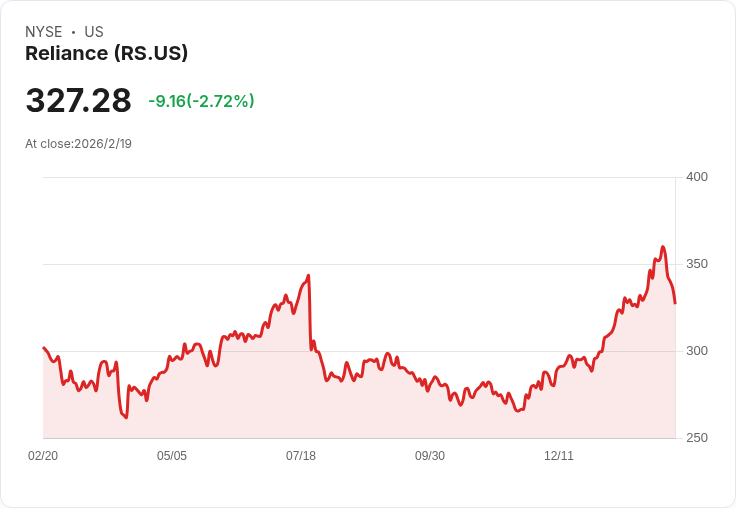Screen dimensions: 736x508
Task: Click the 400 y-axis label
Action: pos(697,177)
